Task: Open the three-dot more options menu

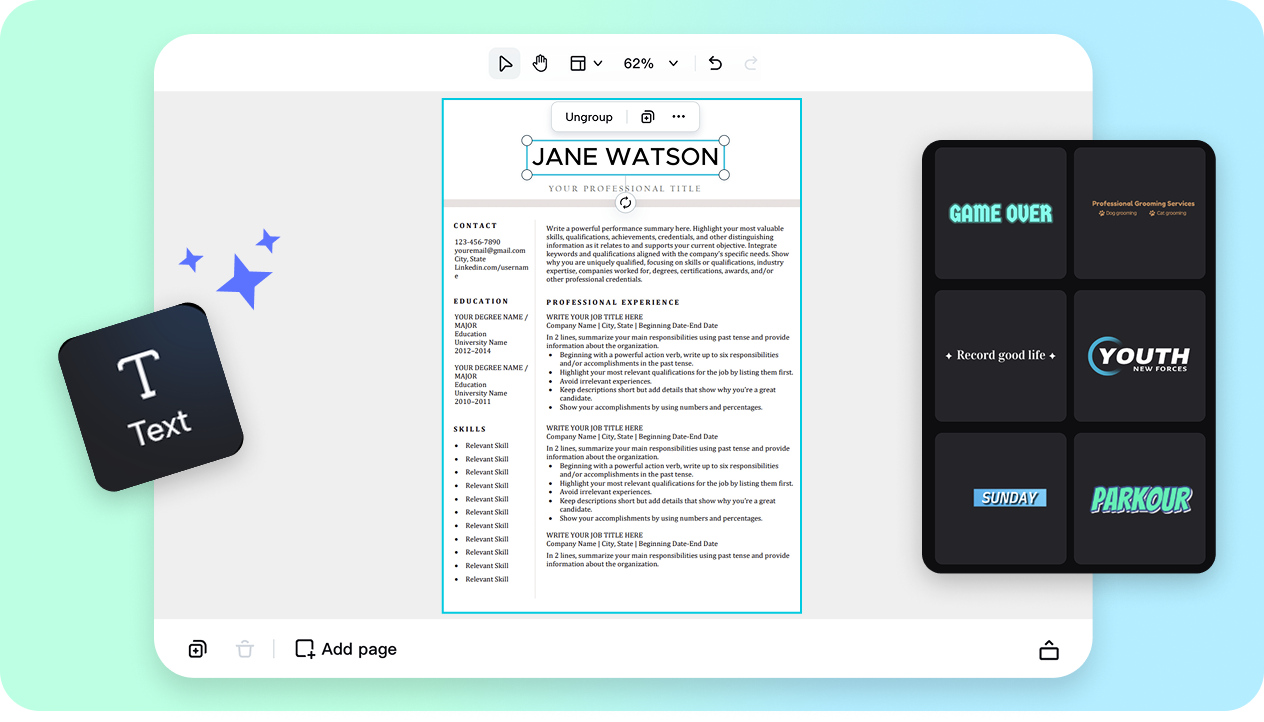Action: 678,116
